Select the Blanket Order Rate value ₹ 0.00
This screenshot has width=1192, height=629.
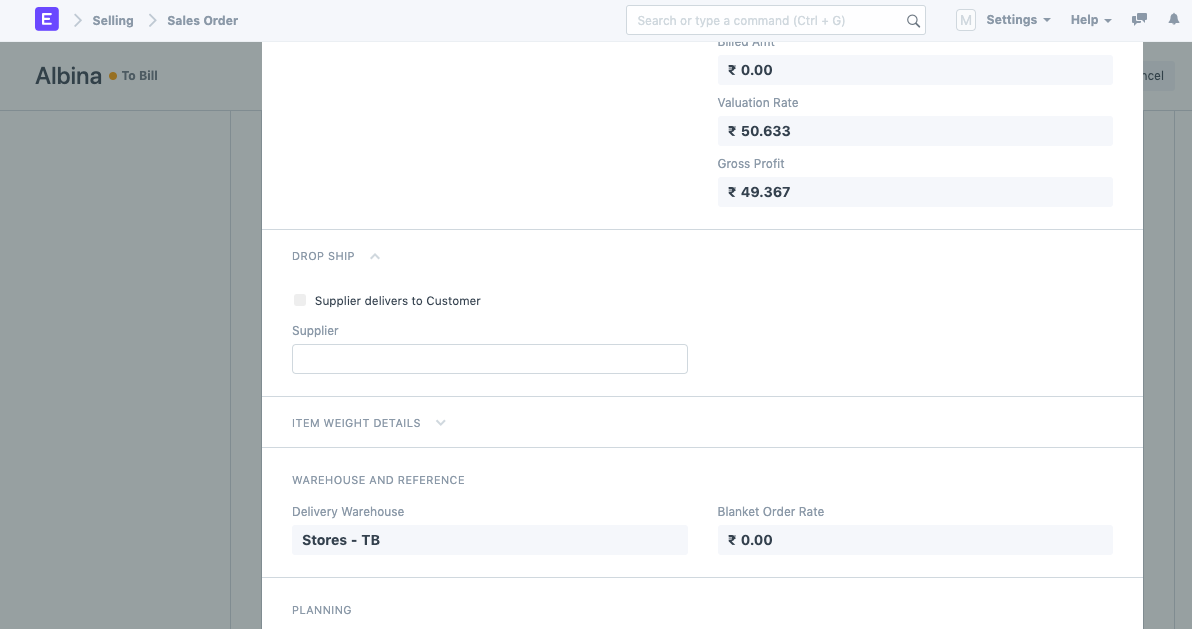coord(915,540)
